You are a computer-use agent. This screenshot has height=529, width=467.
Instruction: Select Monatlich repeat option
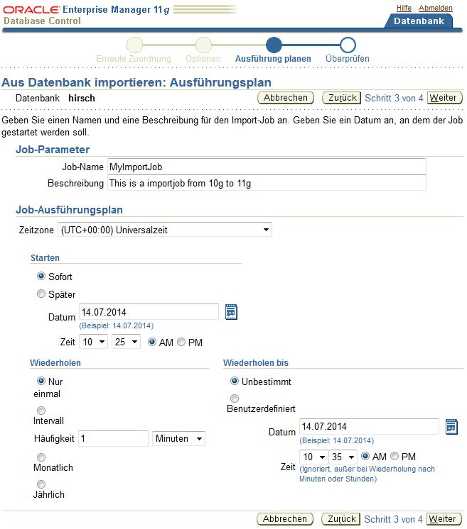[41, 457]
